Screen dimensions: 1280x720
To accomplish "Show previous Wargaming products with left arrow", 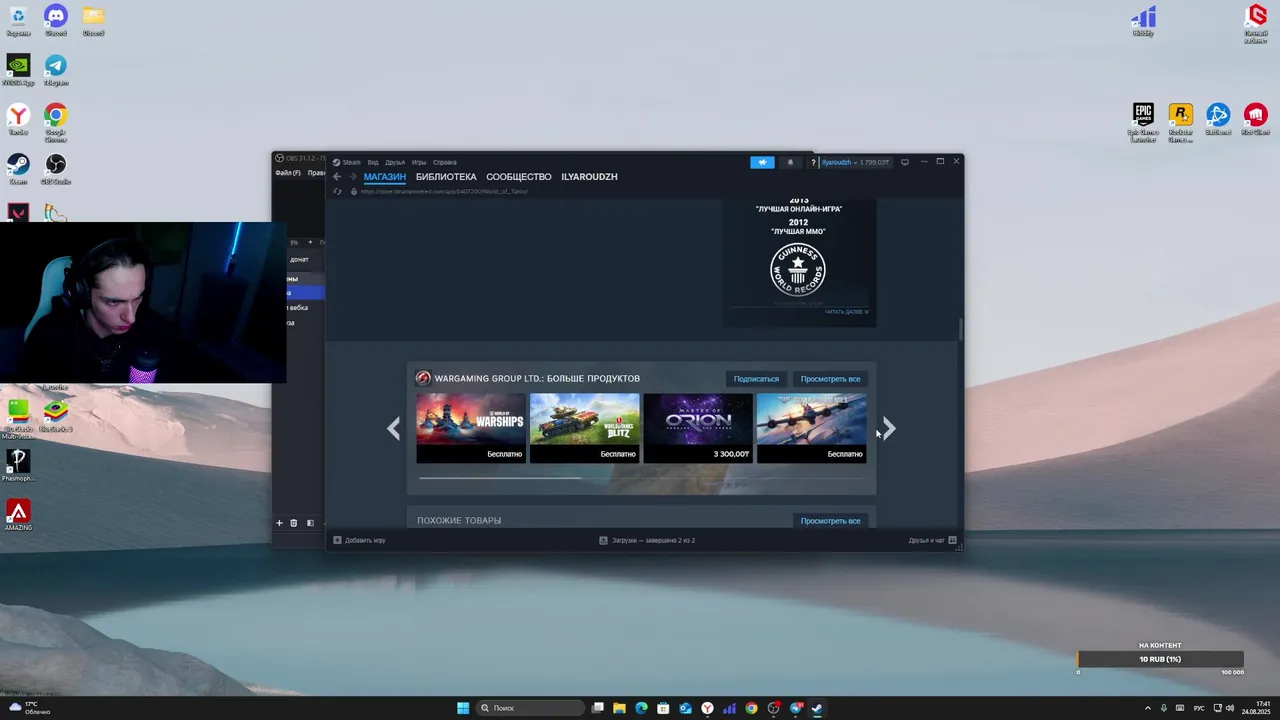I will click(394, 429).
